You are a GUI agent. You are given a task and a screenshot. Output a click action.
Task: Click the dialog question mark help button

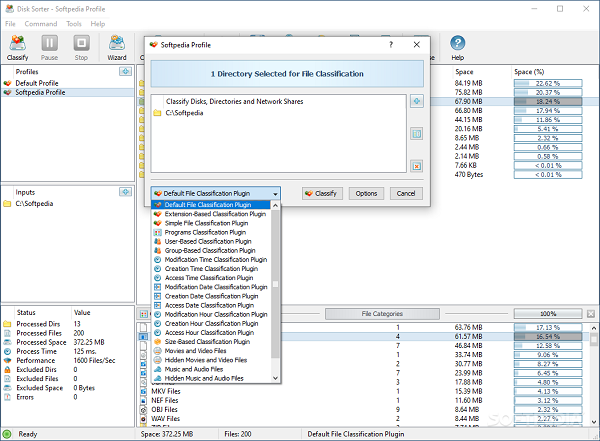pos(391,45)
